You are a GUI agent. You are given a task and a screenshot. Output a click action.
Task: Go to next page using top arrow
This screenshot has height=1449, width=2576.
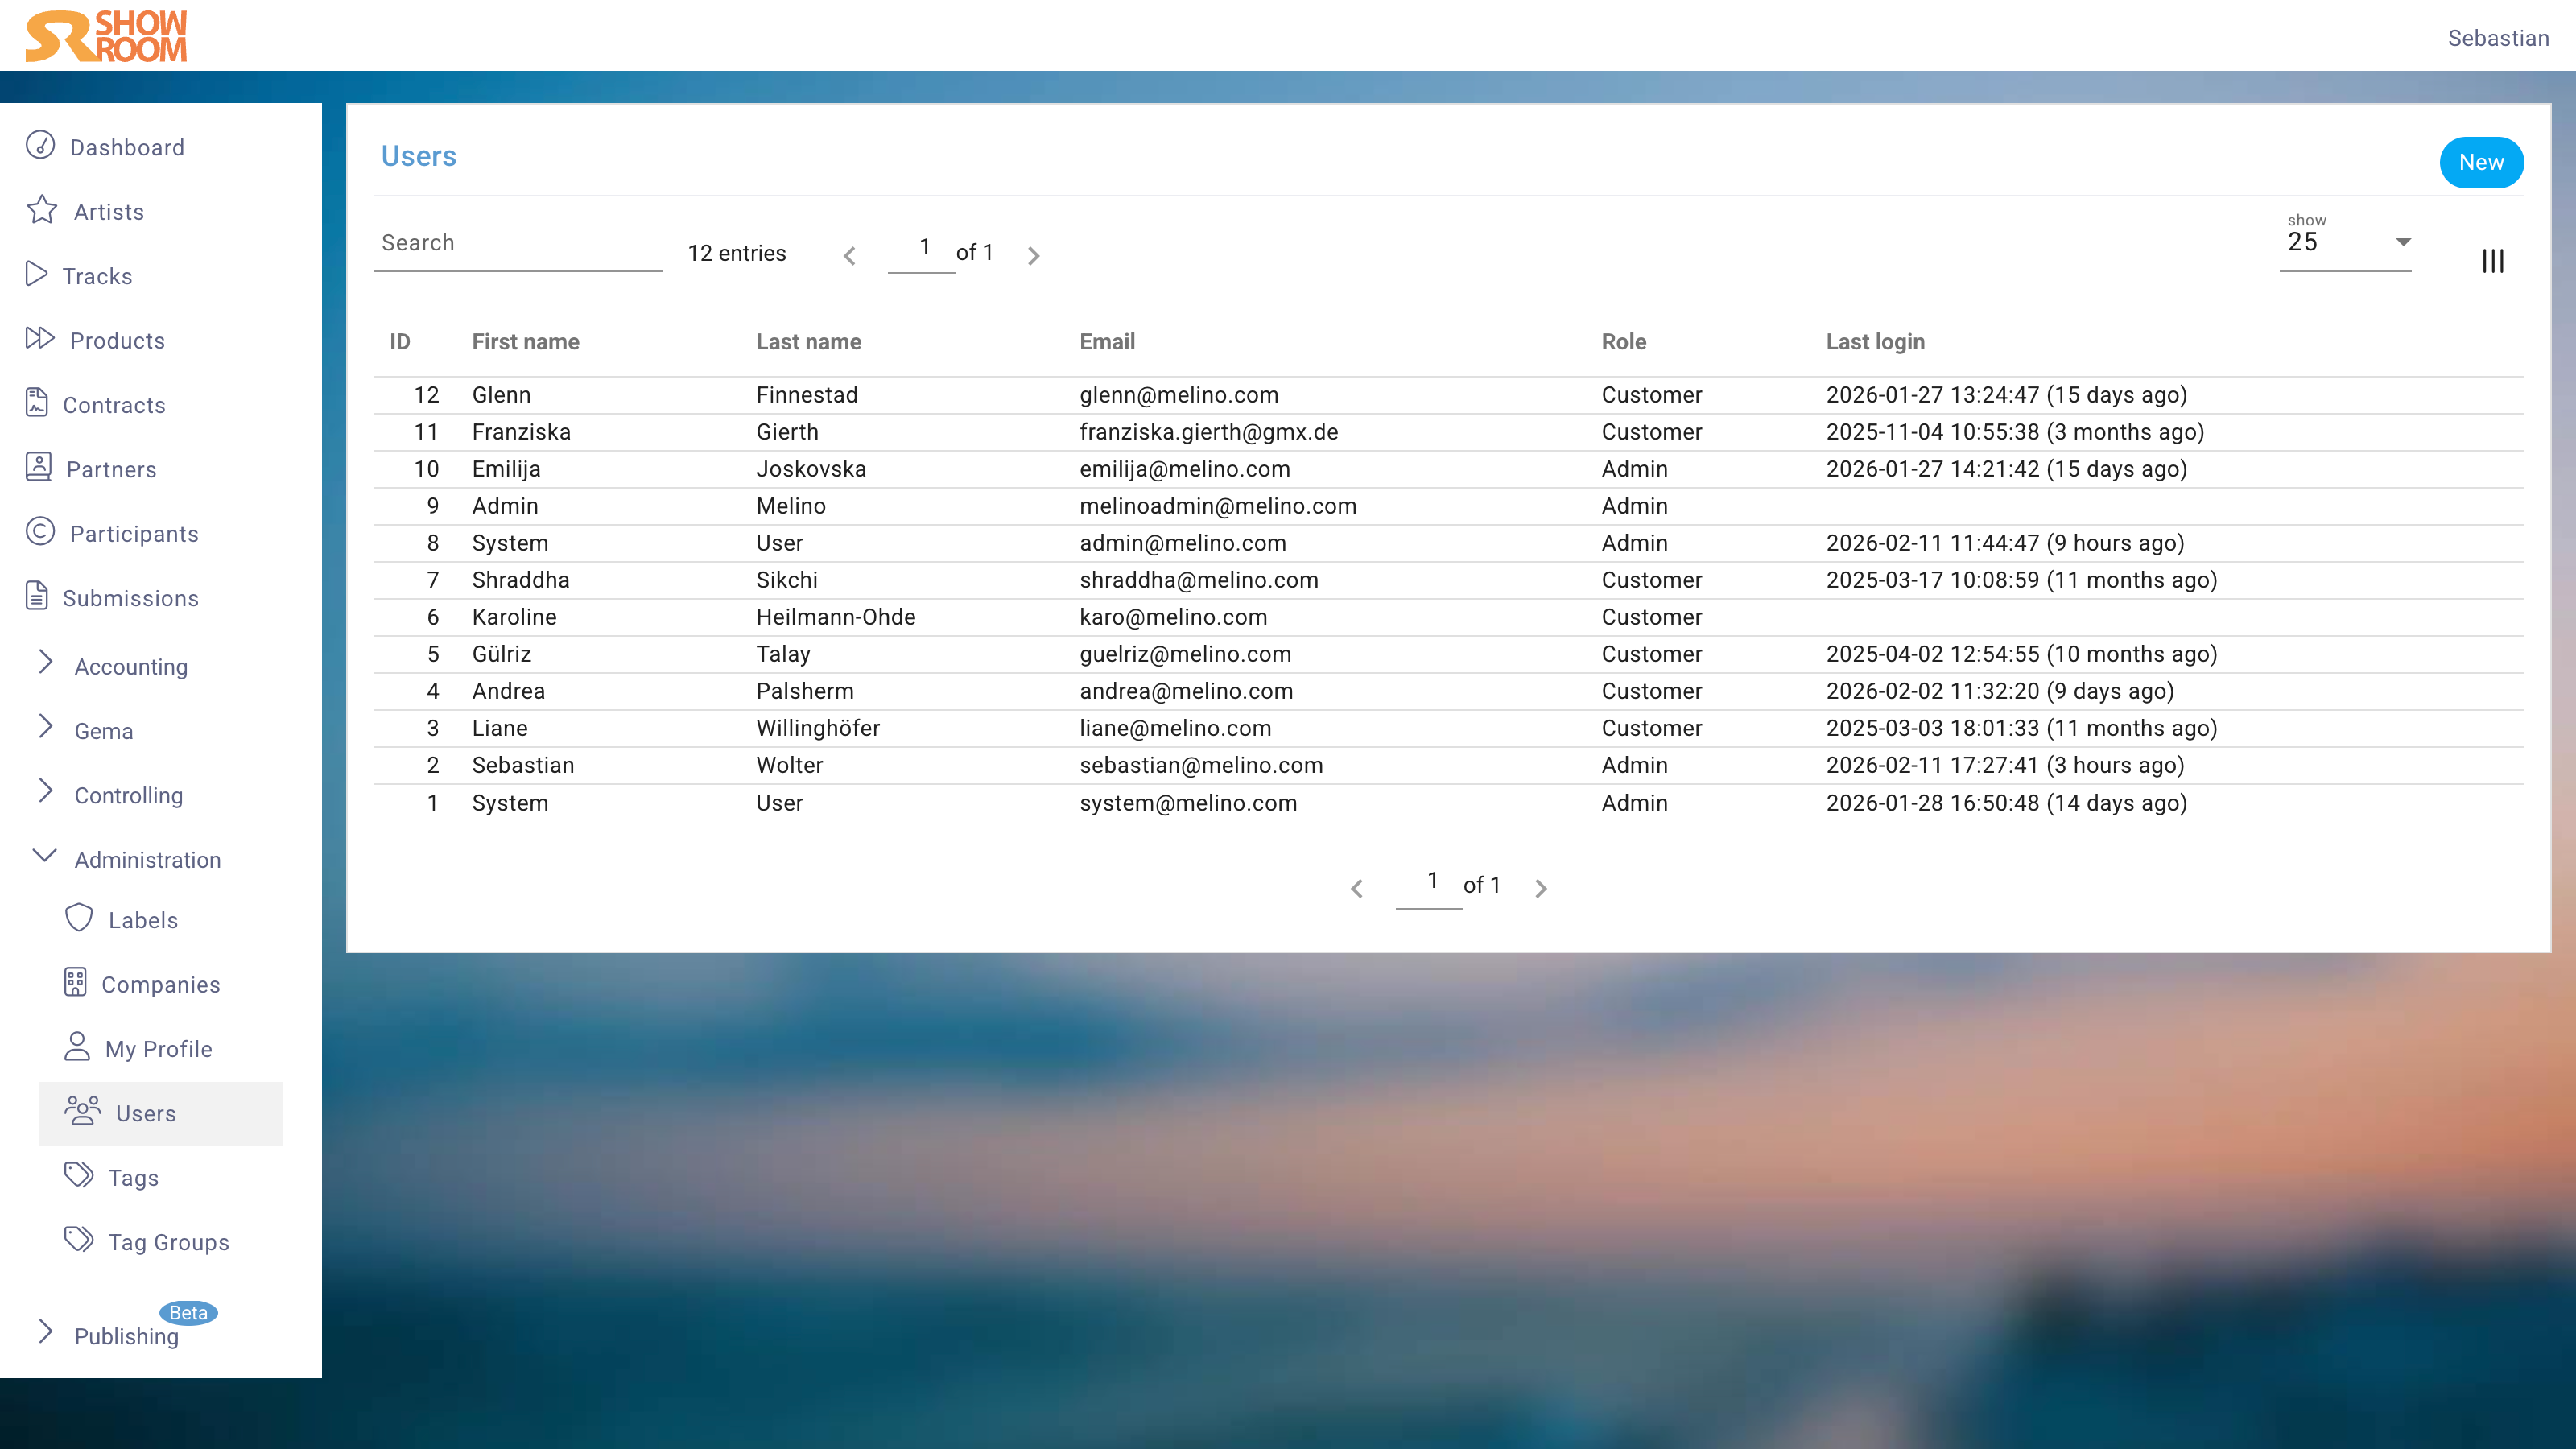click(x=1034, y=256)
